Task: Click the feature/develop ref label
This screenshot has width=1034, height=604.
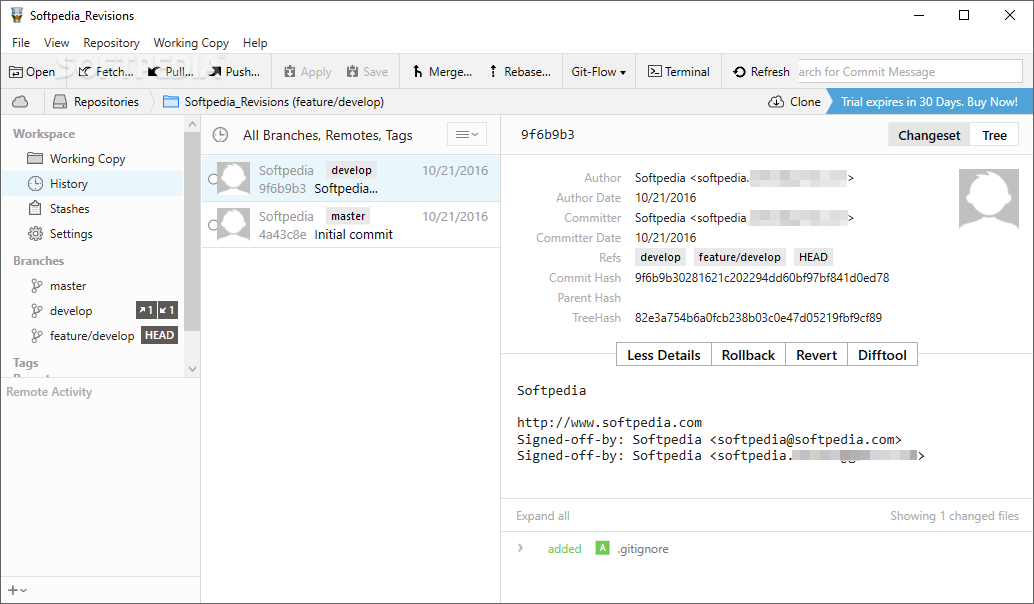Action: click(x=740, y=257)
